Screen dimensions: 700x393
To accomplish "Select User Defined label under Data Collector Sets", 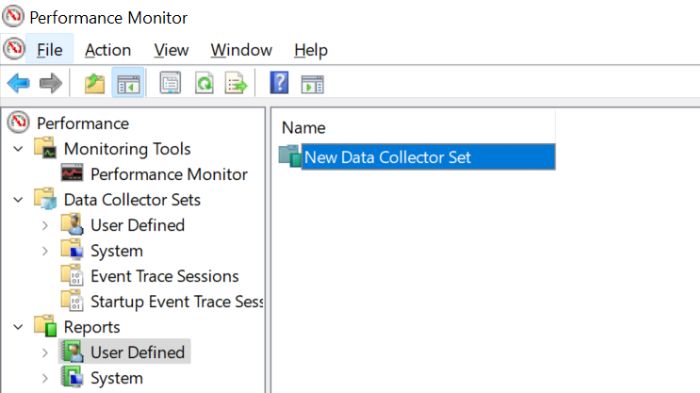I will [x=138, y=225].
